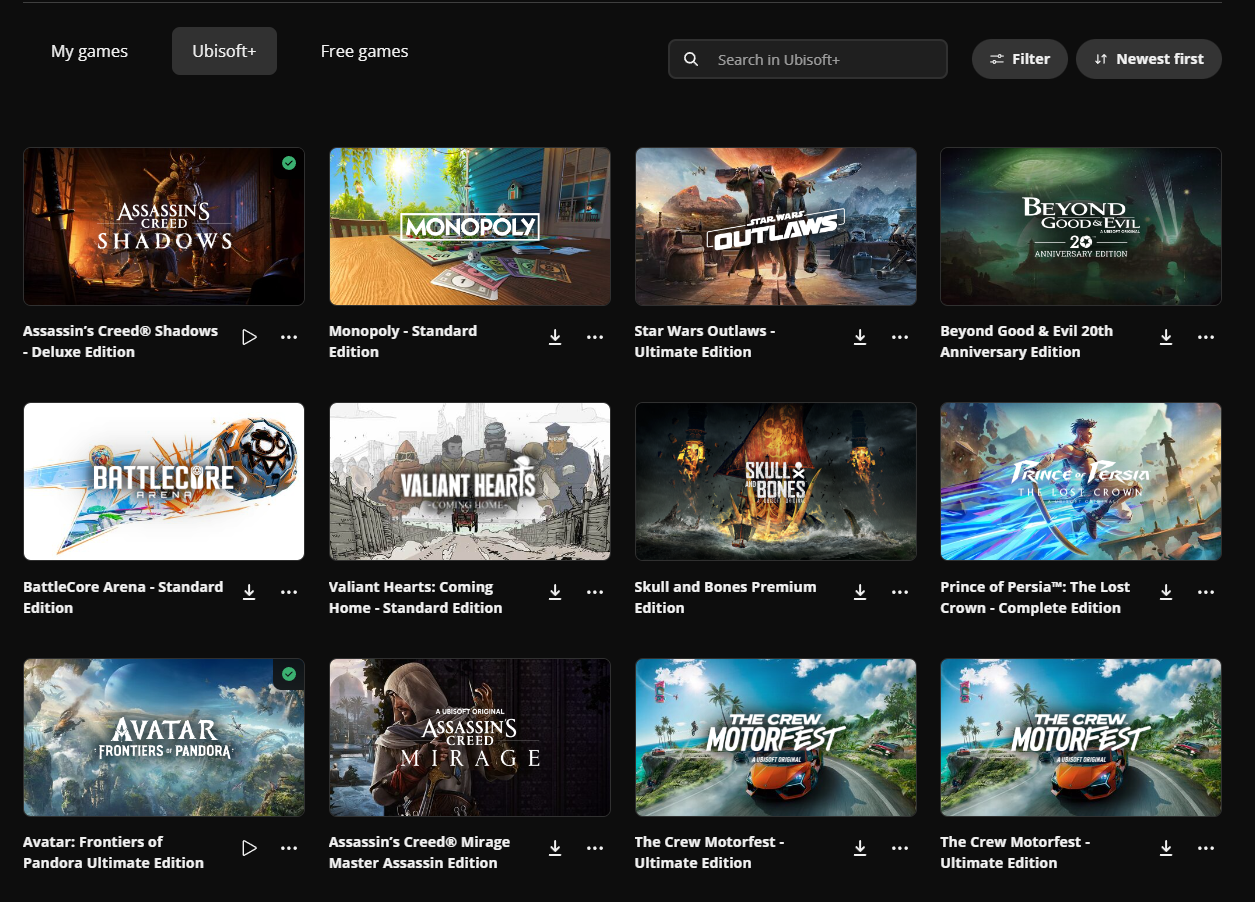Open the Beyond Good & Evil cover thumbnail

click(1081, 226)
